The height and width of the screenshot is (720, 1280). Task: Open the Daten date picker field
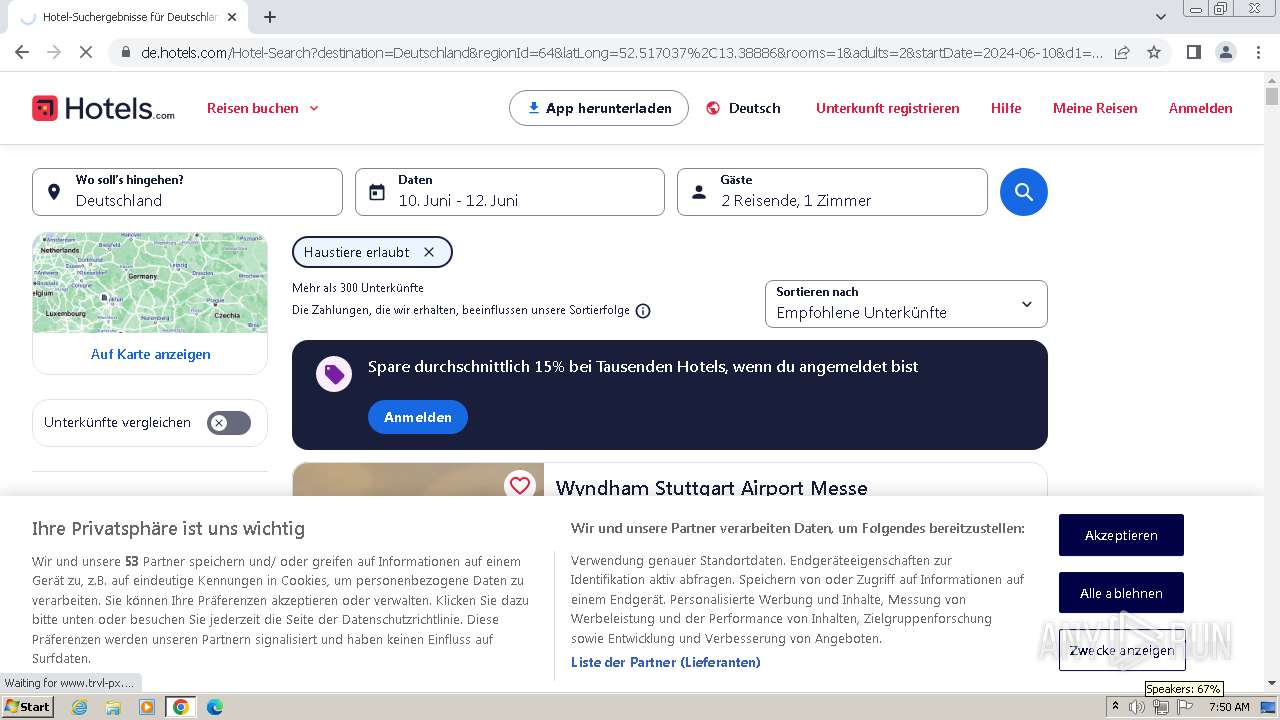click(510, 192)
